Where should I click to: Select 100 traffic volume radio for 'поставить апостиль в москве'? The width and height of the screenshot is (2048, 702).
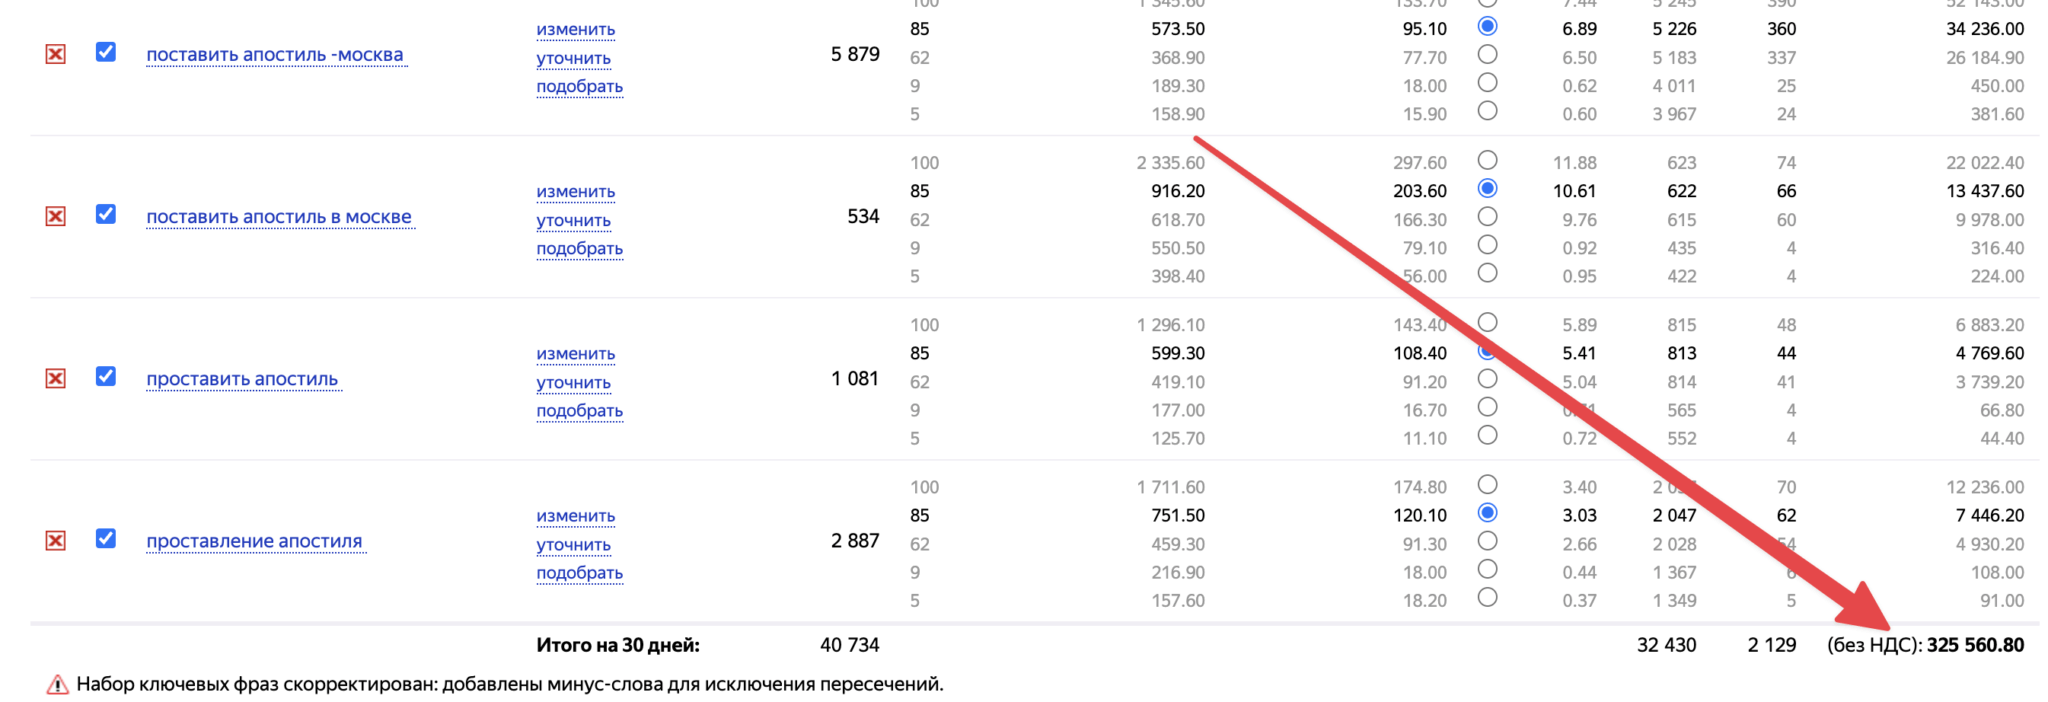(1487, 160)
